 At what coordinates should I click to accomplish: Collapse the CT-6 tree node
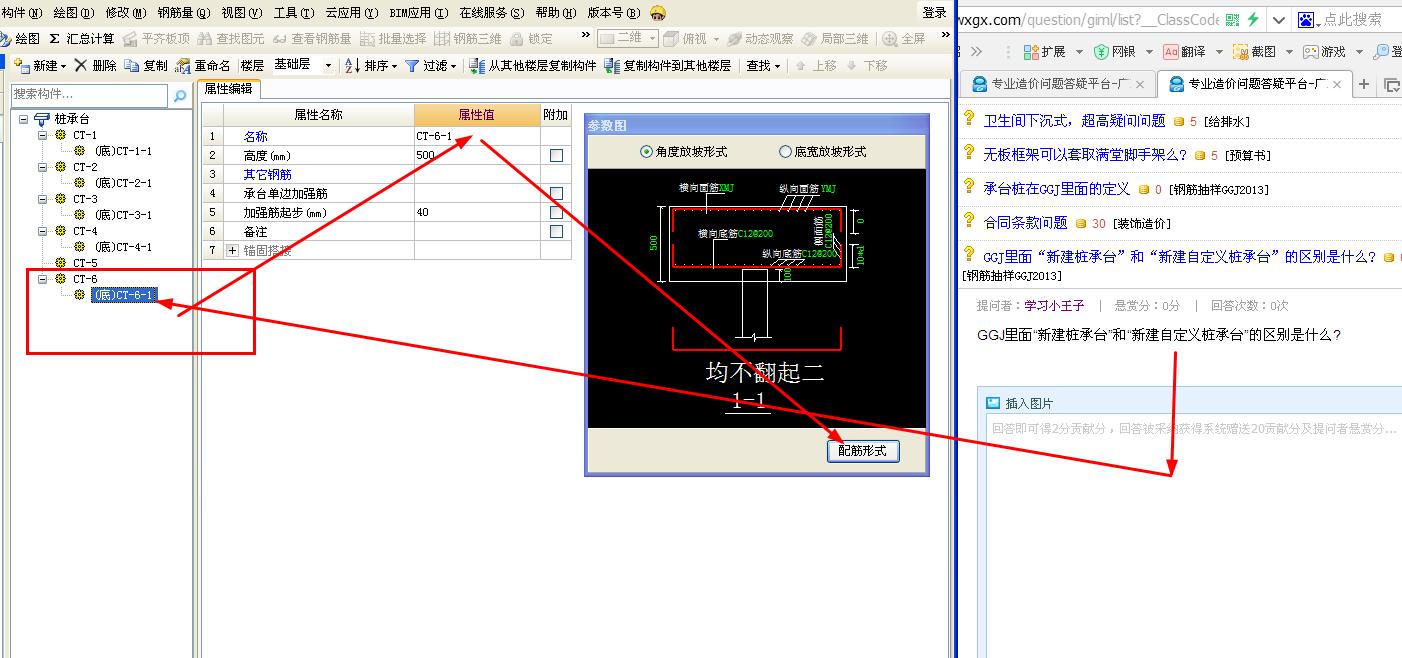(43, 279)
